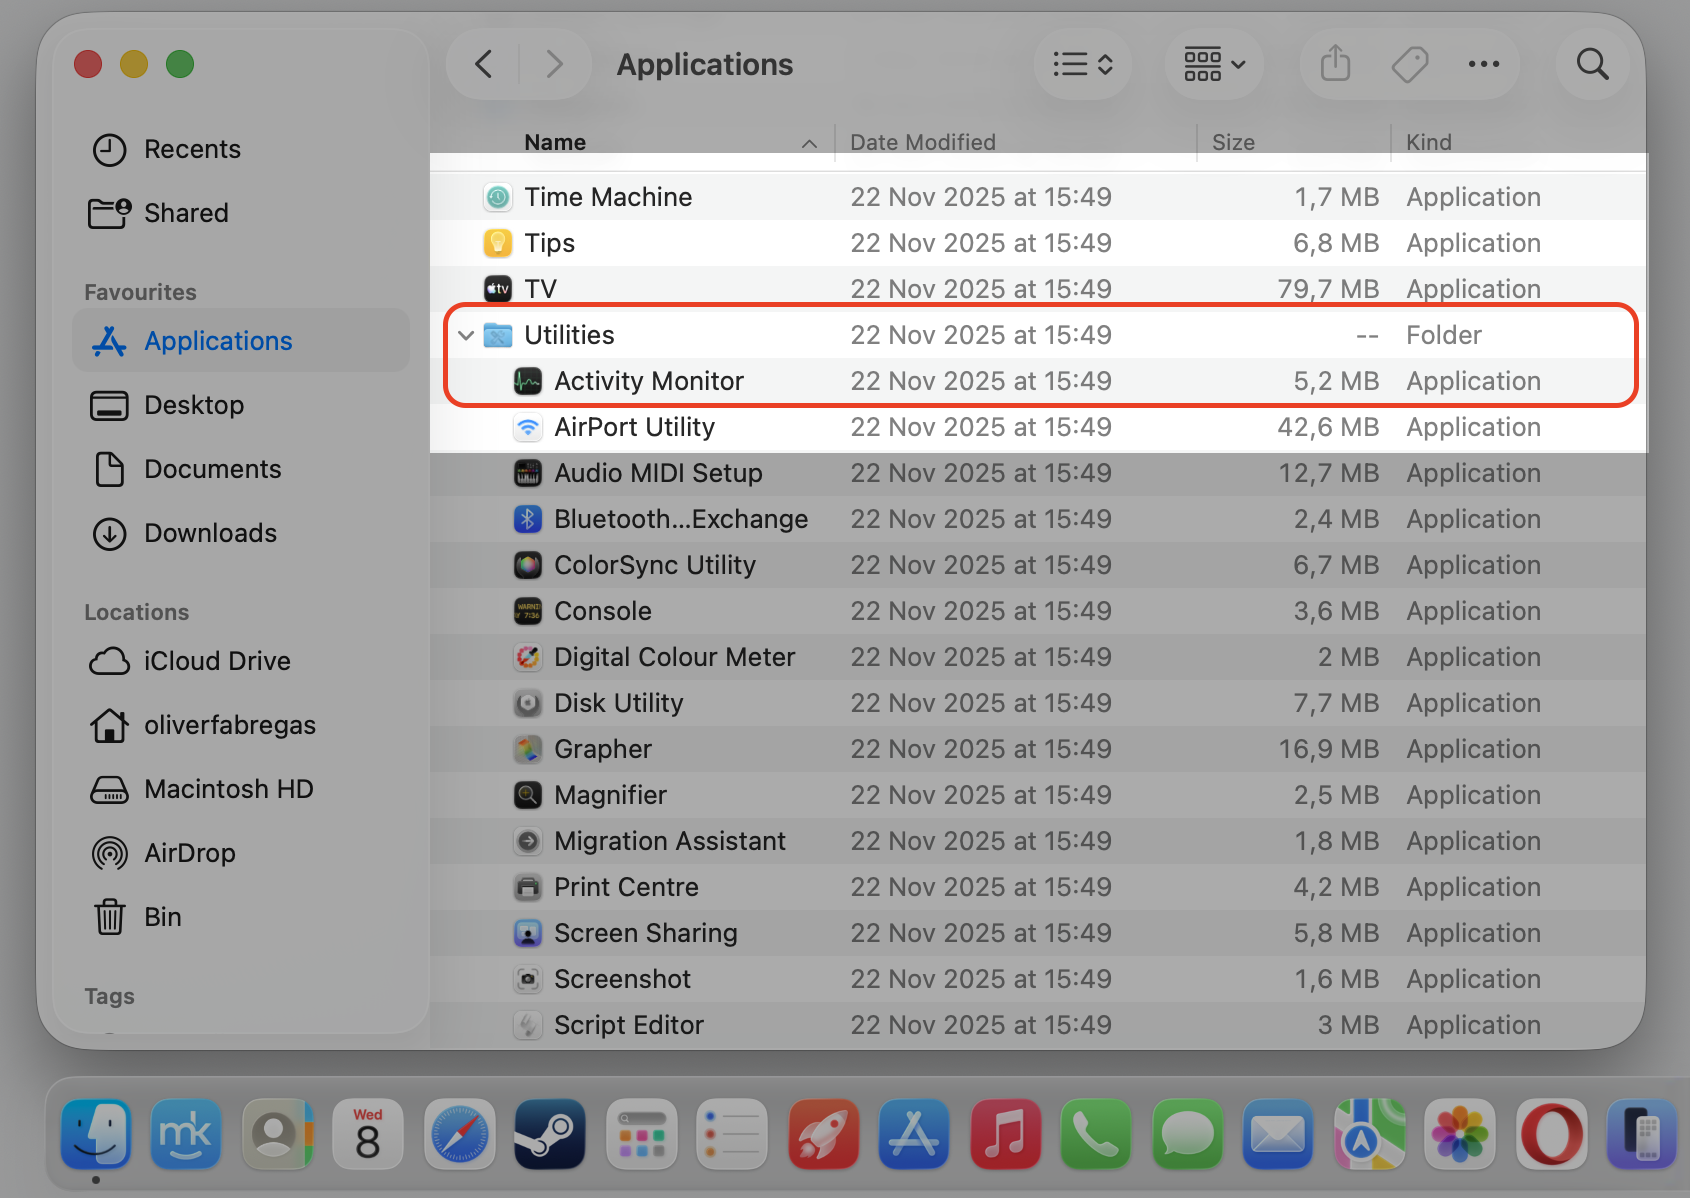Click the Disk Utility icon
Viewport: 1690px width, 1198px height.
click(x=528, y=703)
